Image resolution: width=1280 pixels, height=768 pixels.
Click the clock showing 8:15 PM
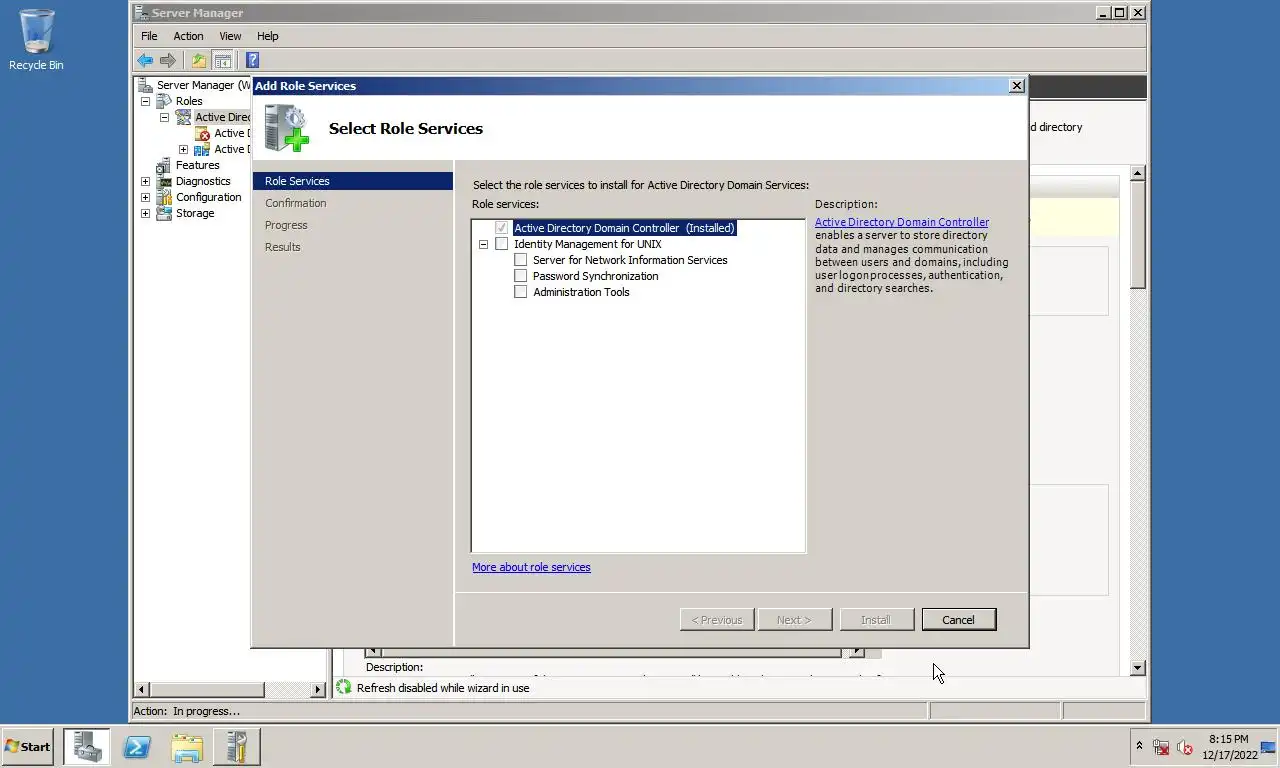click(1229, 739)
